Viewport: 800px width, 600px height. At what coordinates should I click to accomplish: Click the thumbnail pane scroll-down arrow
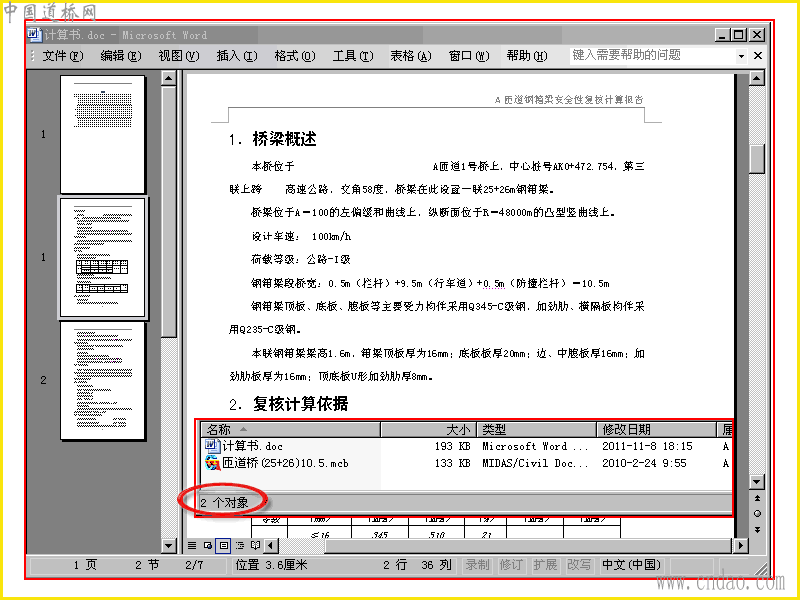[x=168, y=545]
